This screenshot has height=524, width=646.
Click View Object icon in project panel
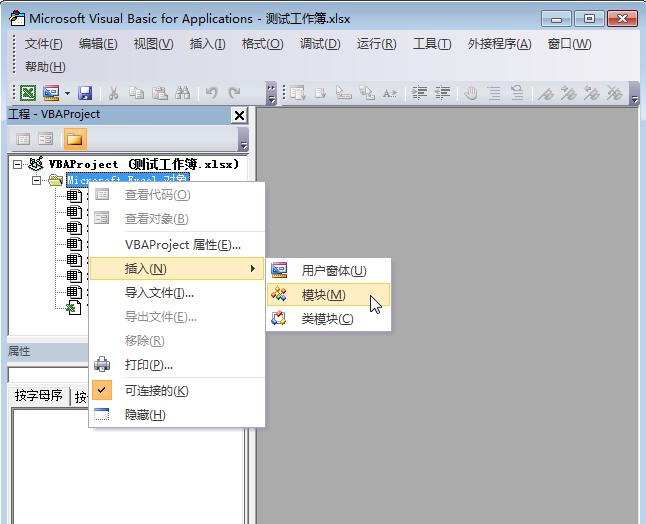(x=46, y=139)
